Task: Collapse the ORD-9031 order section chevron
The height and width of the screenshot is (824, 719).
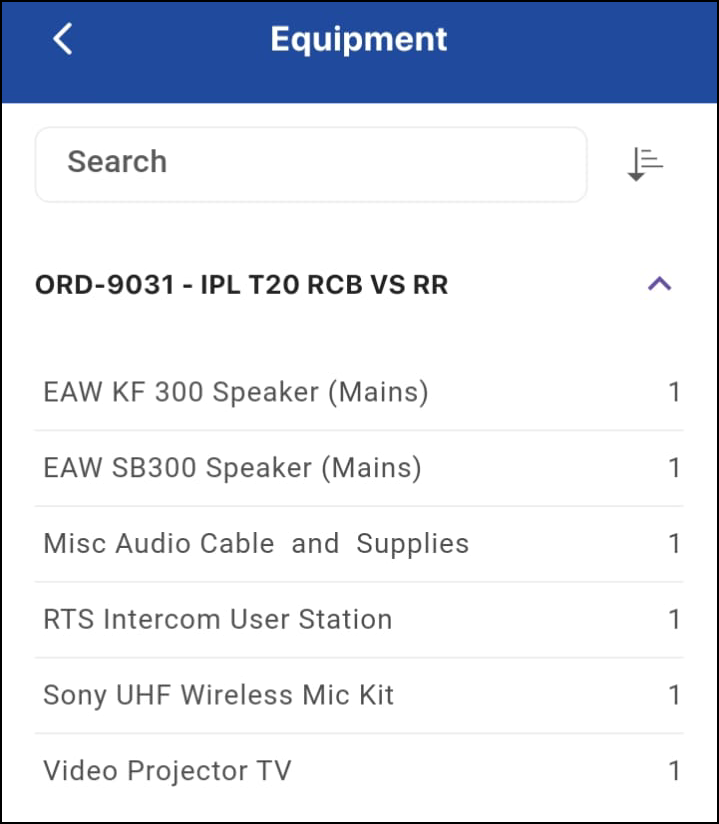Action: click(659, 285)
